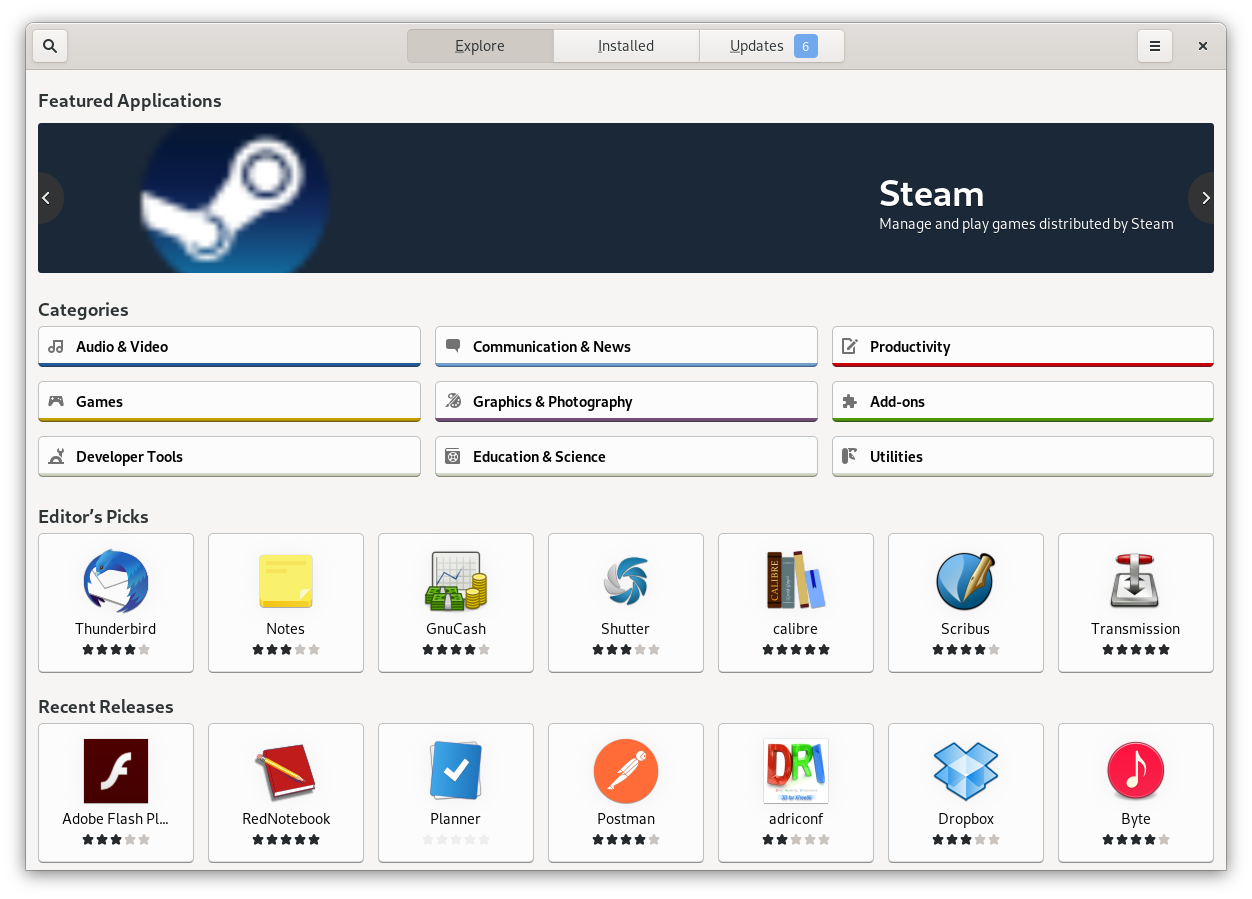Open the Adobe Flash Player icon

click(x=116, y=771)
